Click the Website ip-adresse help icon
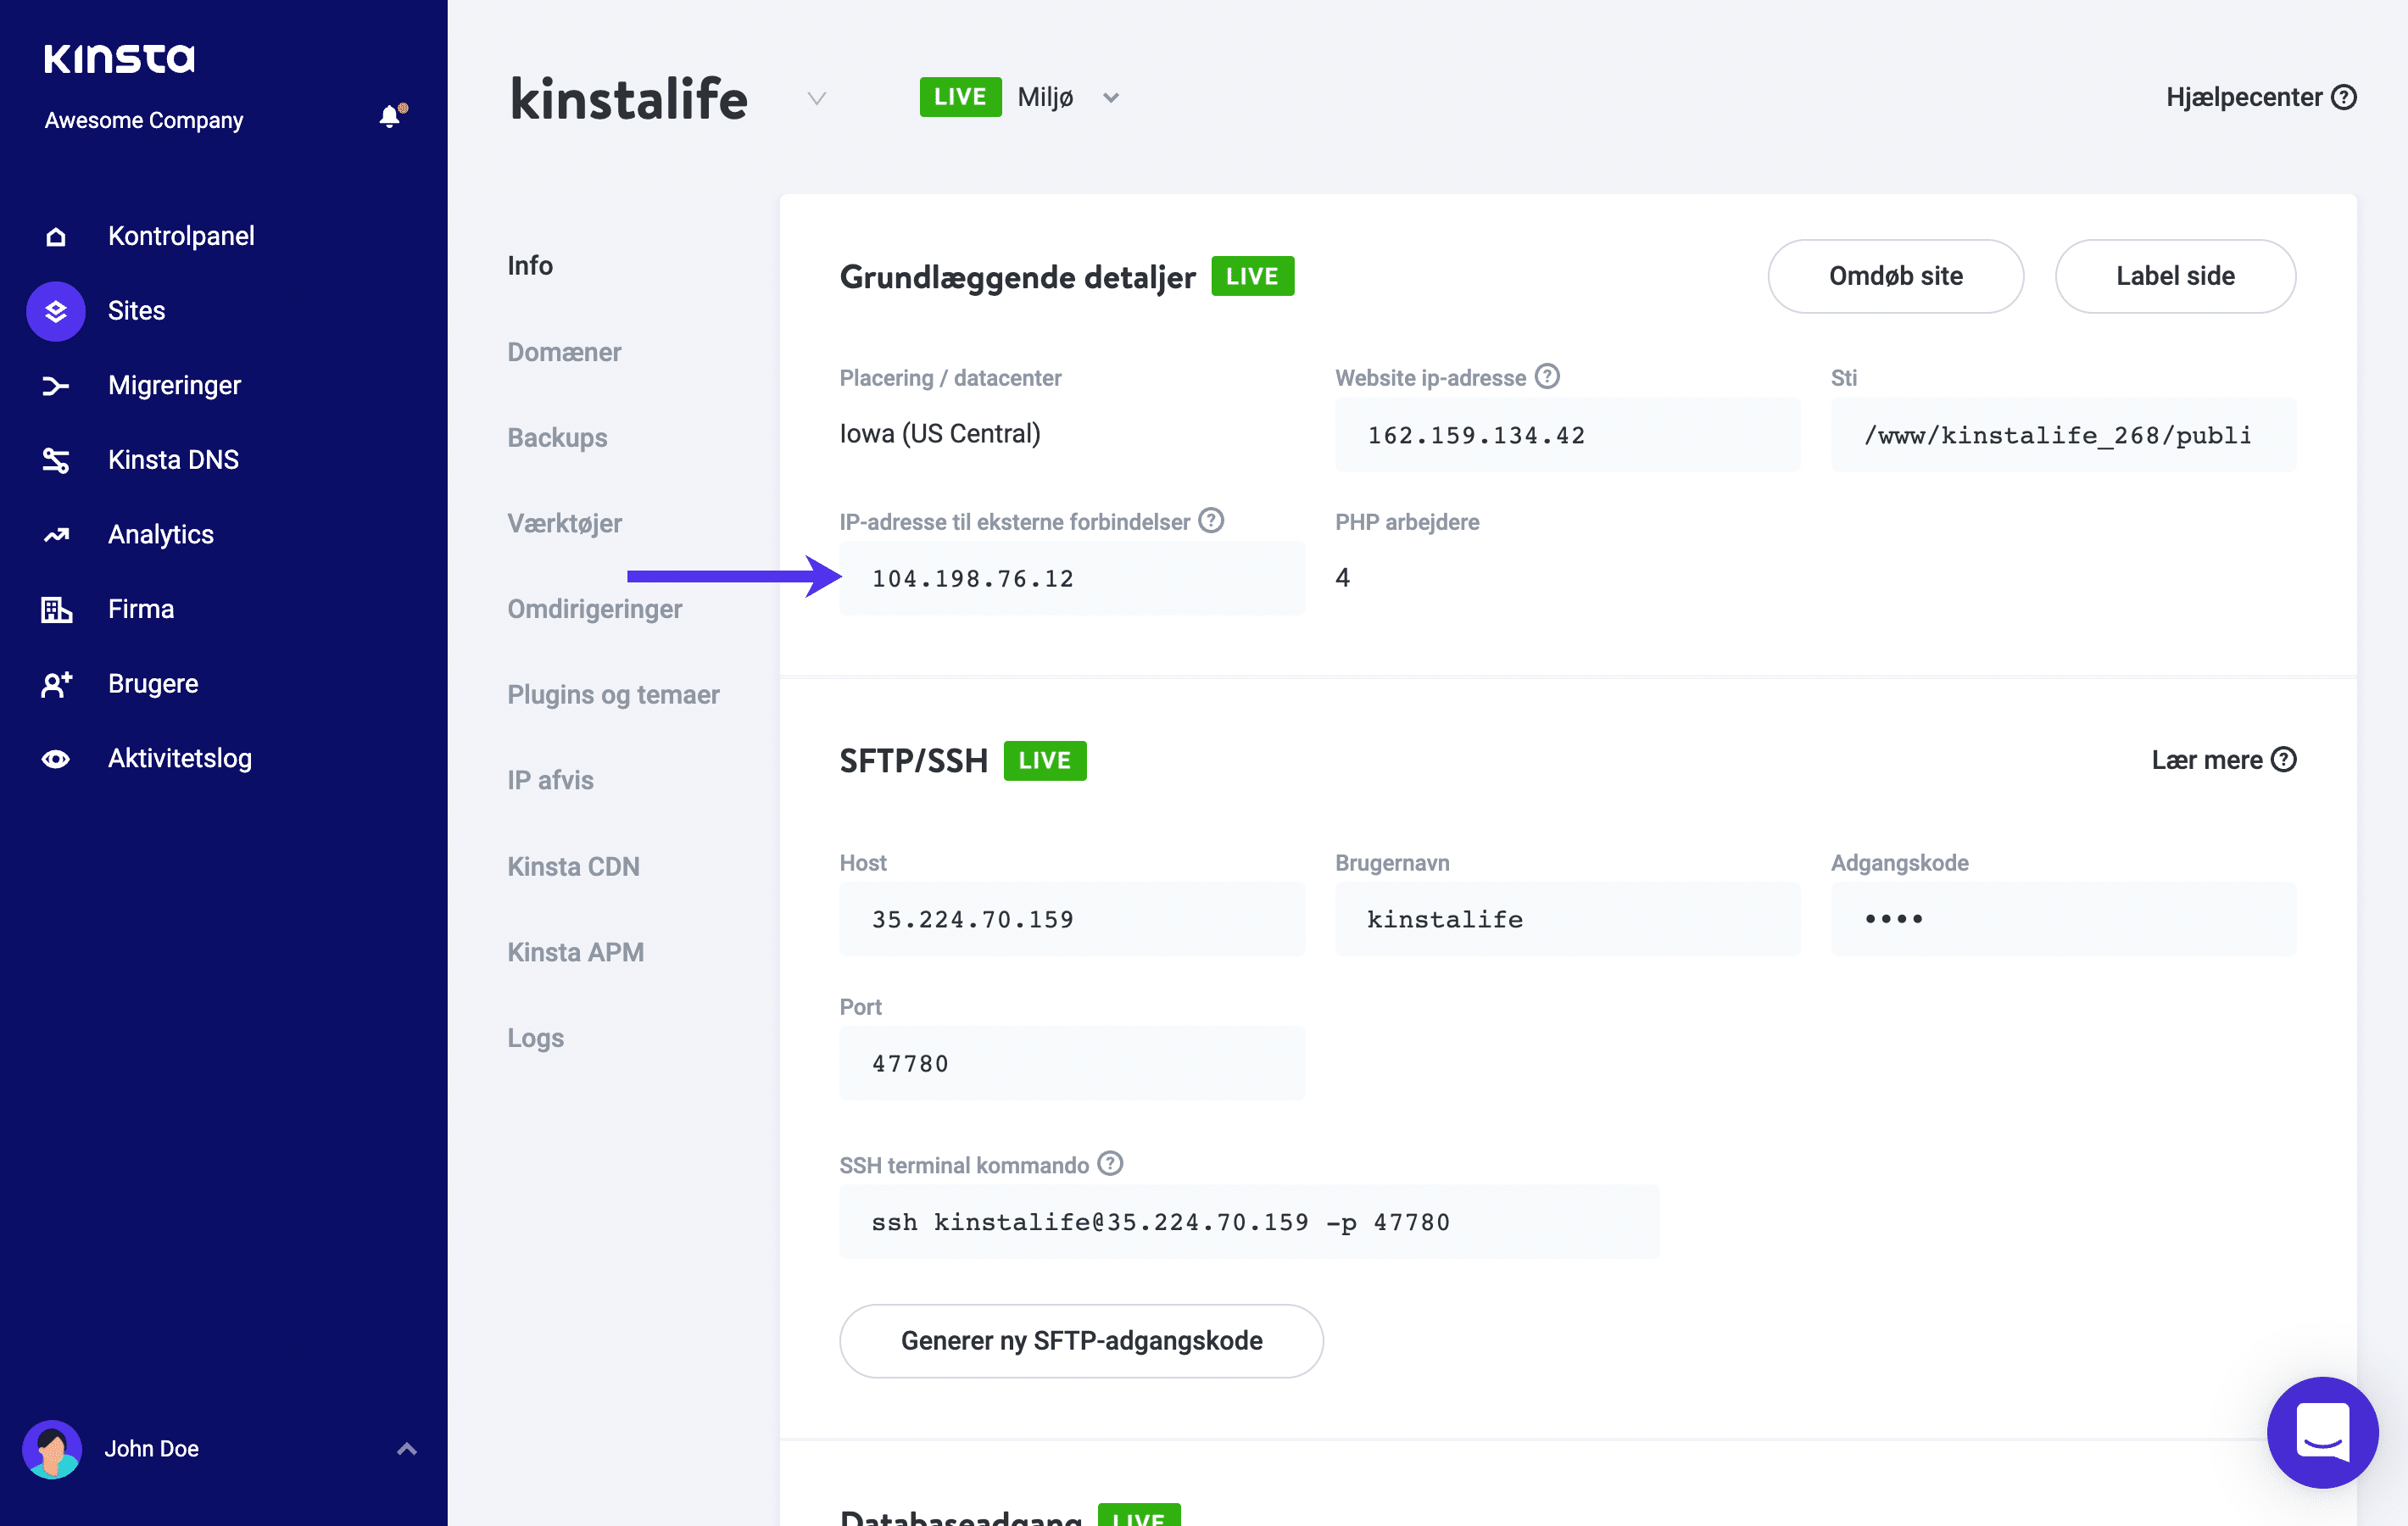 pos(1547,376)
